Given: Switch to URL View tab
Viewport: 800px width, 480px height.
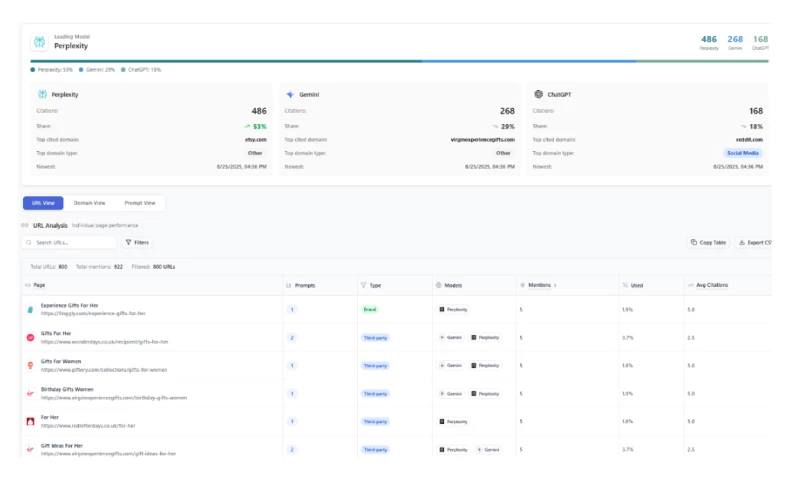Looking at the screenshot, I should tap(43, 203).
